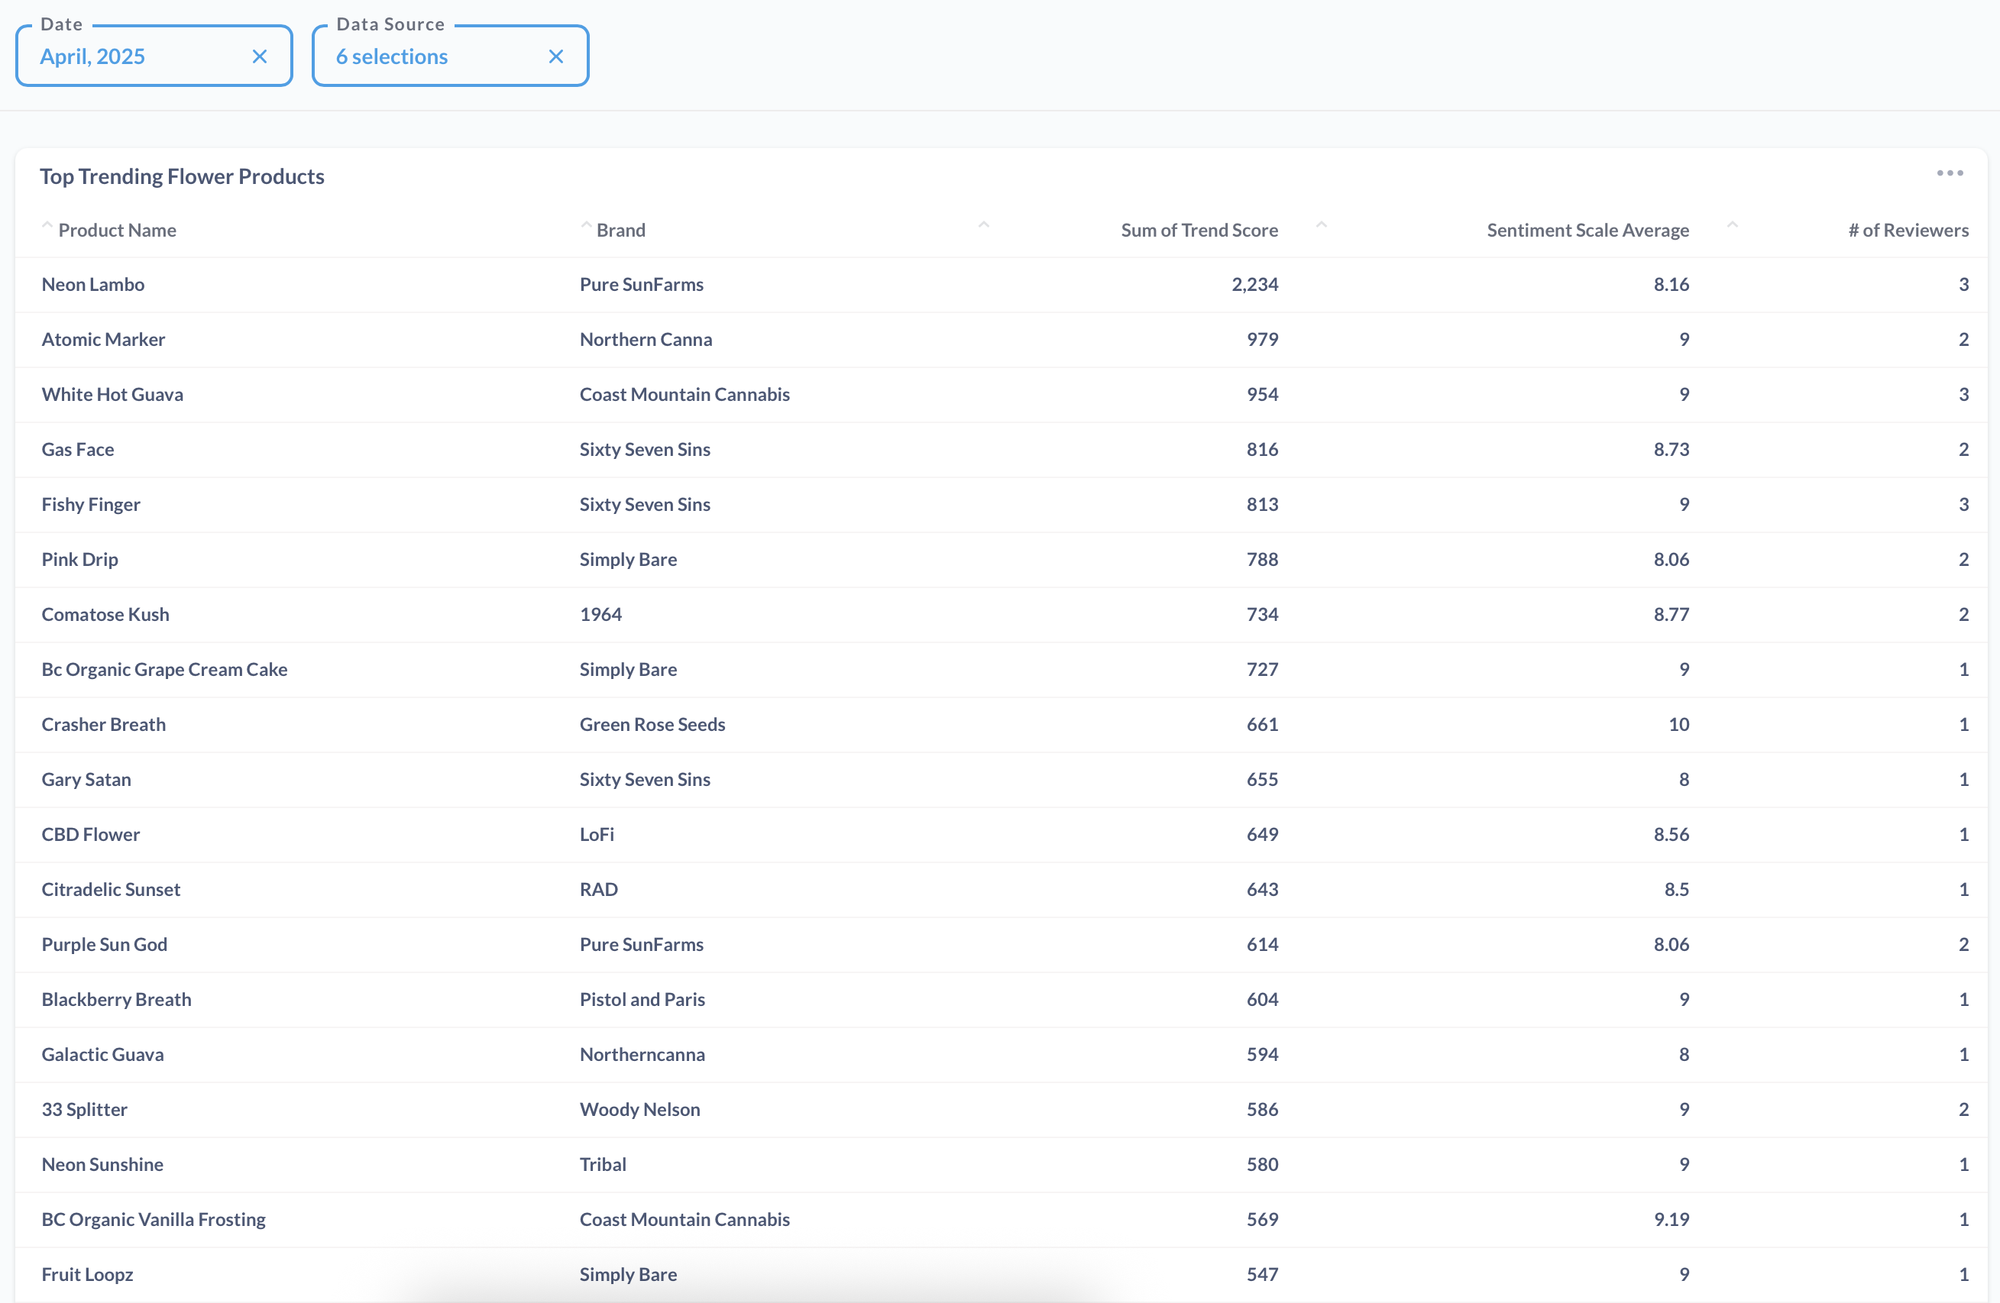Click the 8.5 sentiment value
2000x1303 pixels.
(x=1677, y=889)
